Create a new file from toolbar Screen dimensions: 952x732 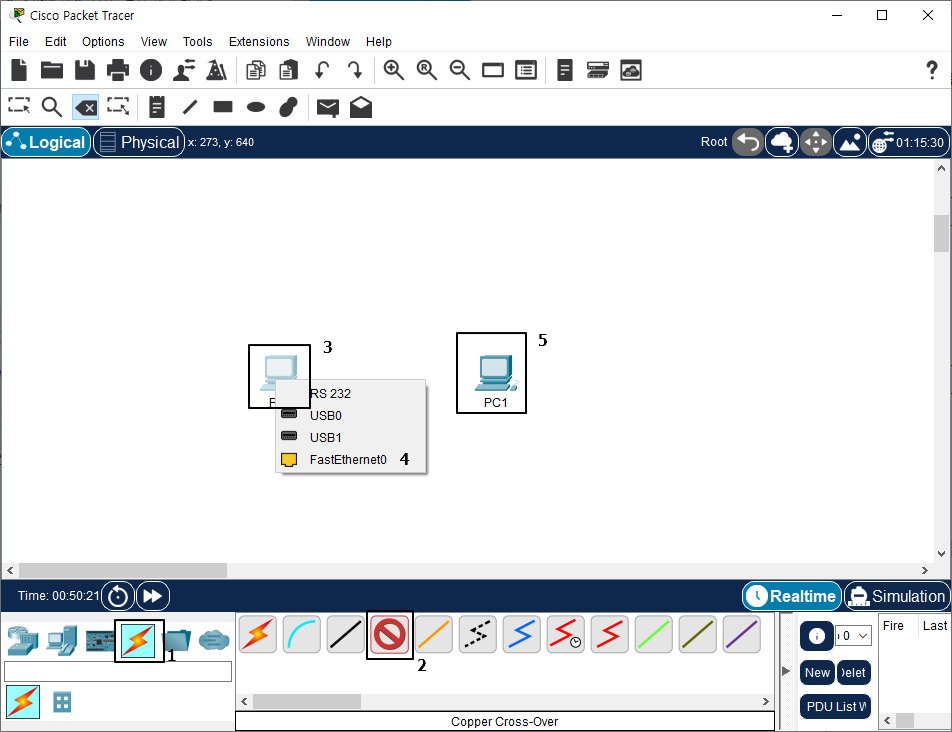(x=19, y=70)
